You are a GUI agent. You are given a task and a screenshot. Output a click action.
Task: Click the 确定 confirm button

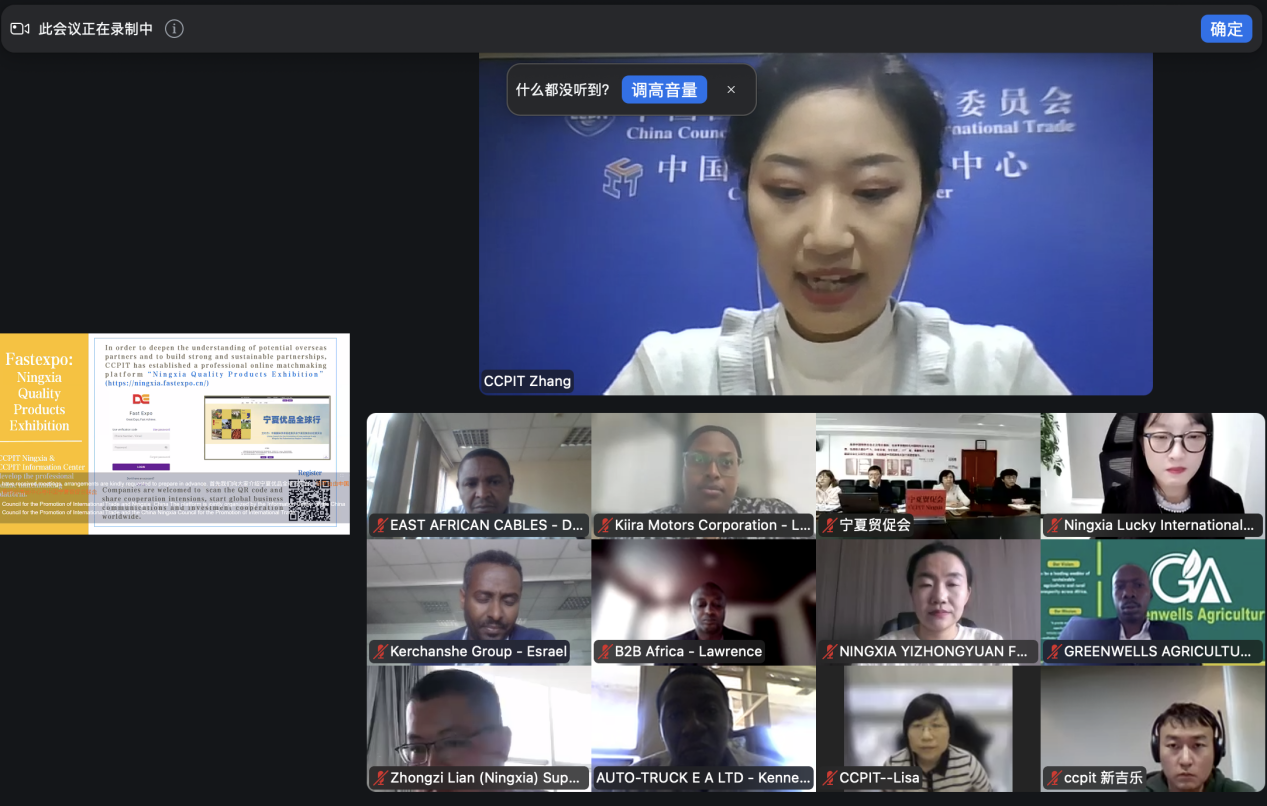click(1226, 29)
